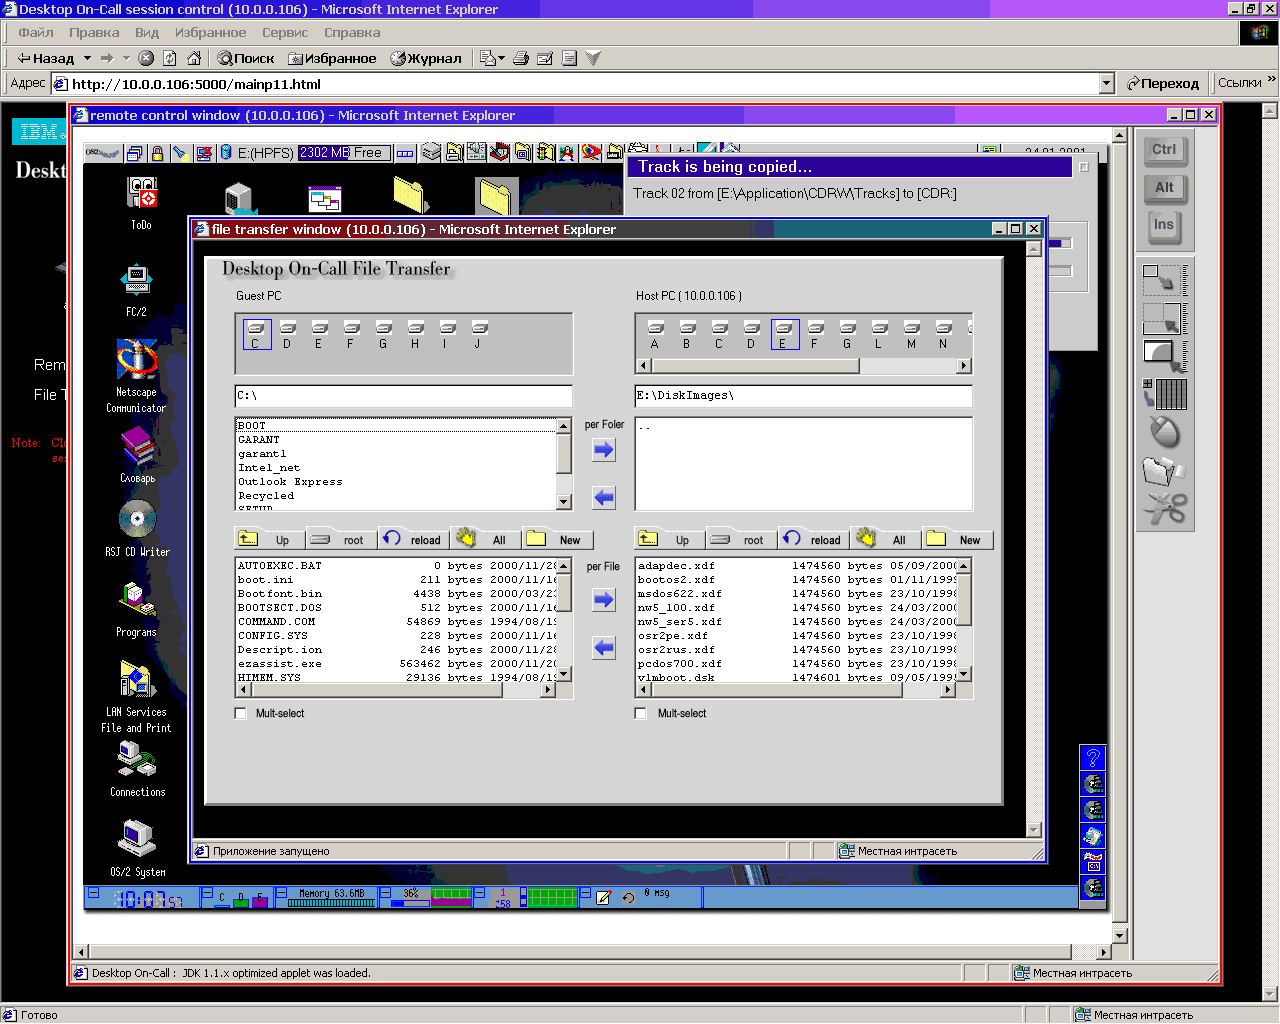Image resolution: width=1280 pixels, height=1024 pixels.
Task: Click the Alt key button in remote toolbar
Action: pyautogui.click(x=1164, y=188)
